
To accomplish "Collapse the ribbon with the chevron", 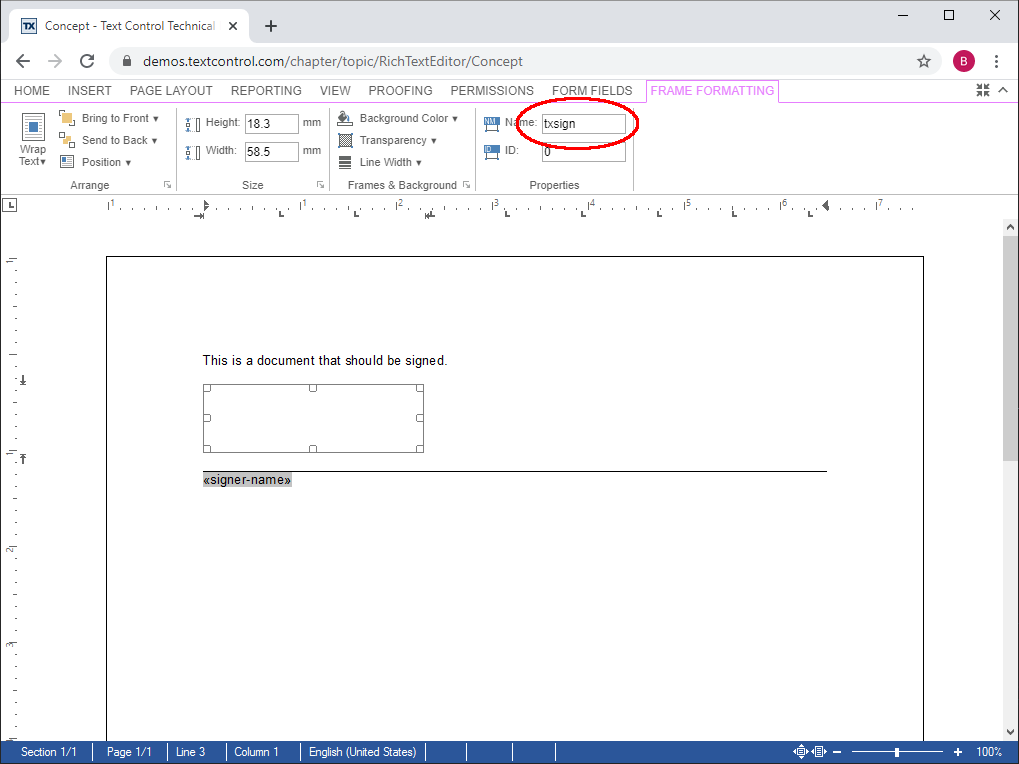I will (x=1003, y=90).
